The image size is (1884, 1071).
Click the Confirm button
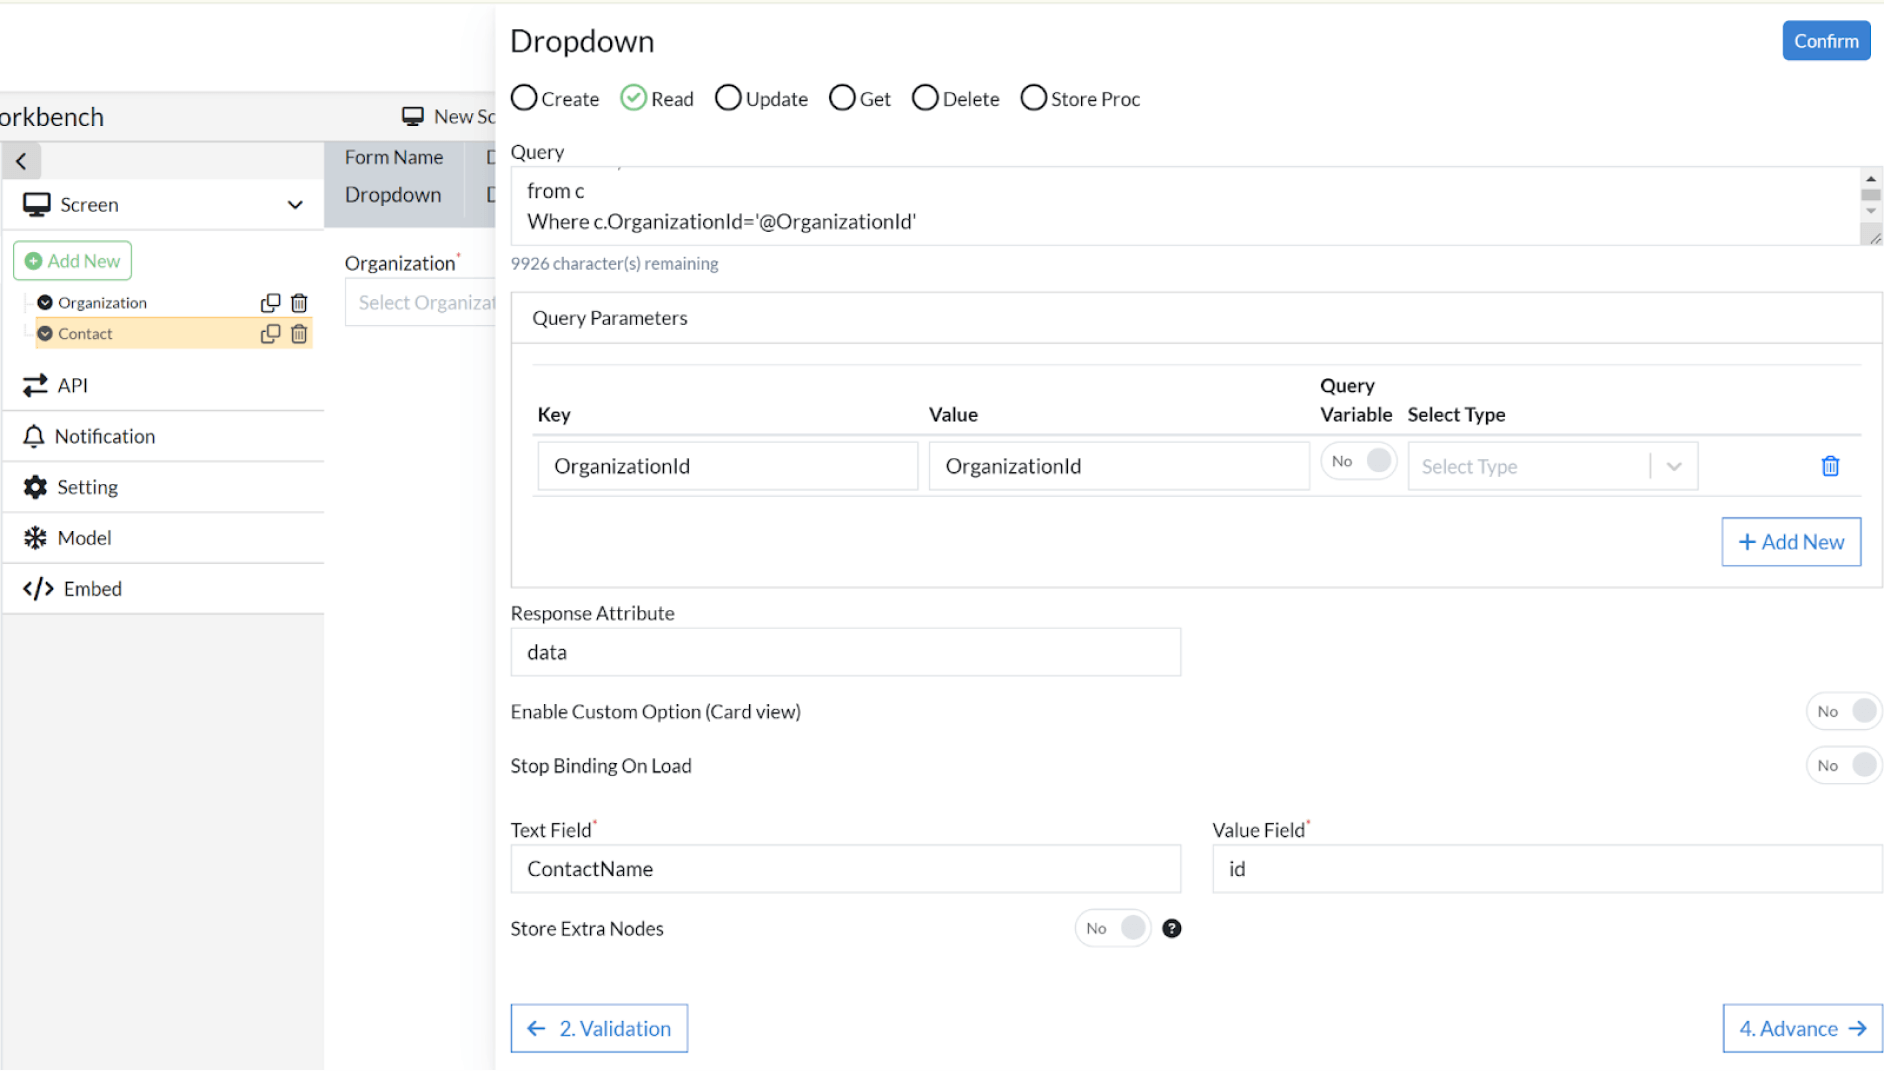tap(1825, 41)
